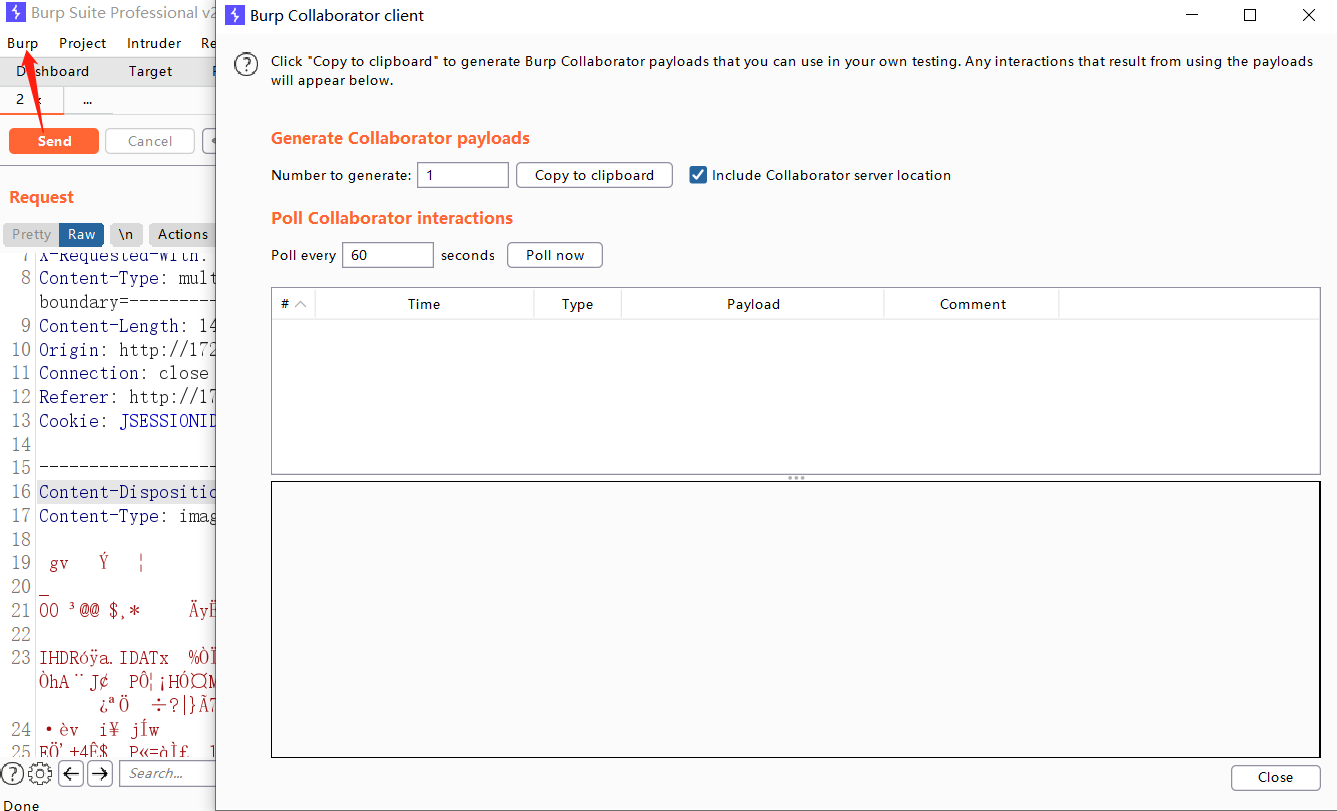Viewport: 1337px width, 811px height.
Task: Click the Time column header
Action: click(x=424, y=304)
